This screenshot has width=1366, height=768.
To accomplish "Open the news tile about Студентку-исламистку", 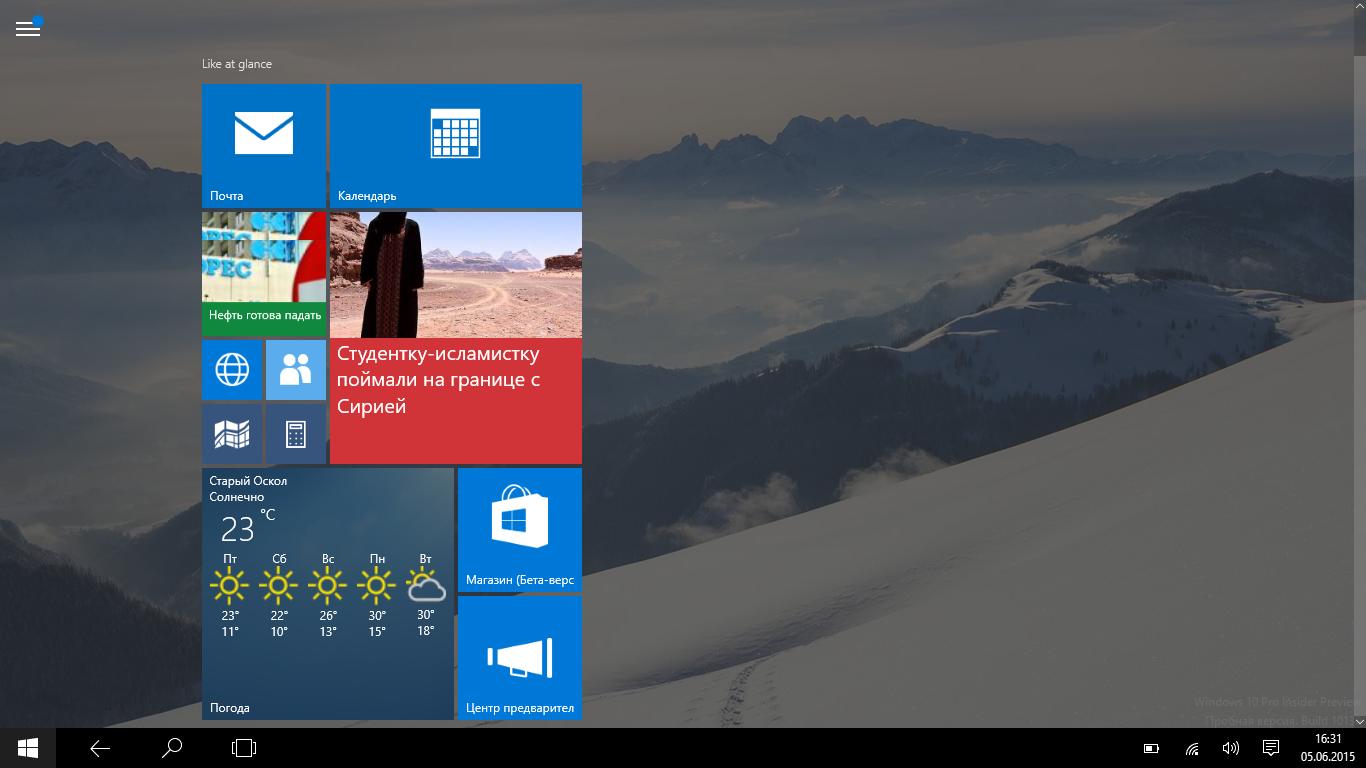I will [x=455, y=338].
